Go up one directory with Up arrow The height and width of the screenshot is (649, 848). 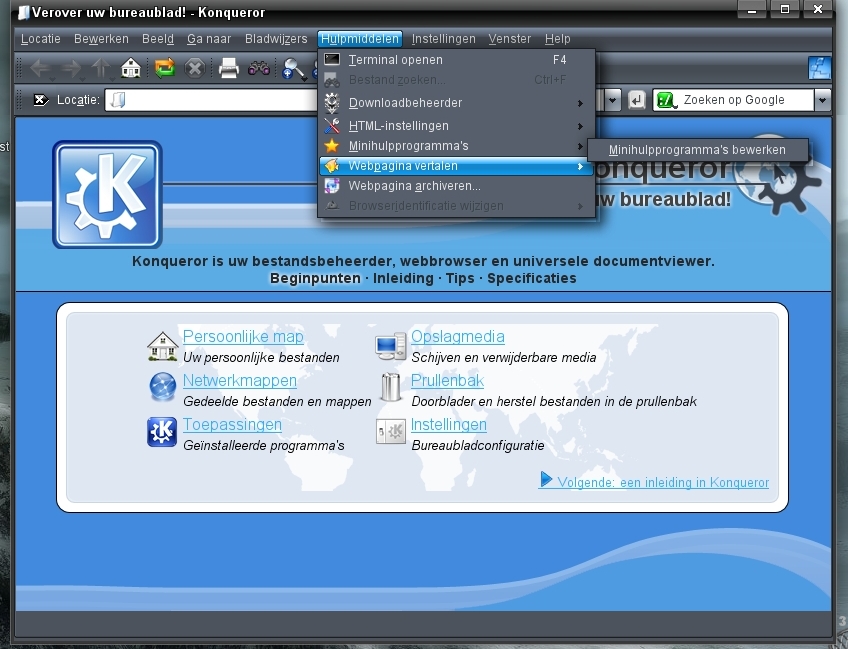point(100,68)
